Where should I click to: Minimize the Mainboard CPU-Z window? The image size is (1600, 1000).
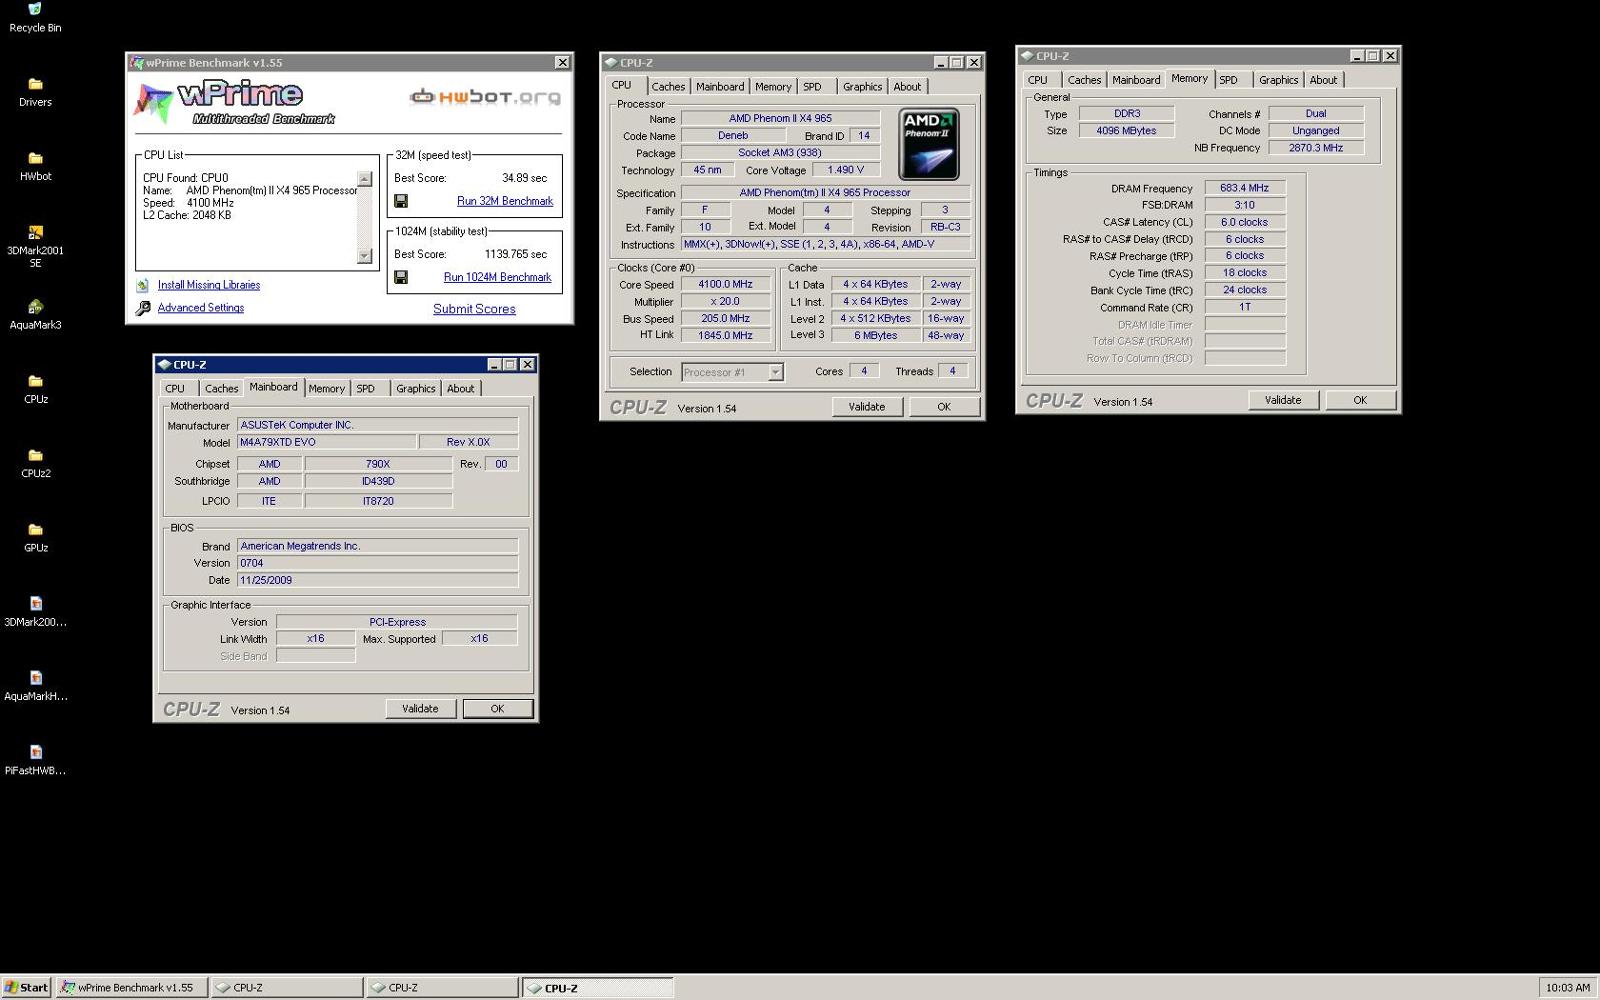click(x=494, y=365)
